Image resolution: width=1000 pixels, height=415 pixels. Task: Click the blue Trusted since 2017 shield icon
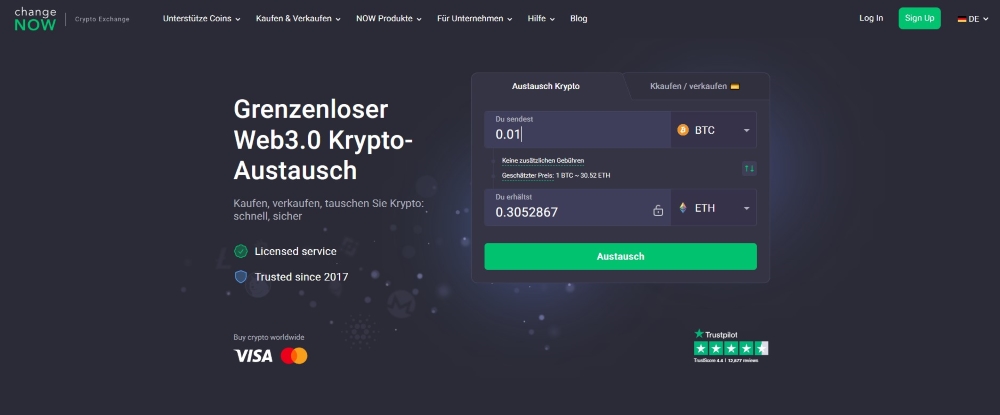(240, 277)
